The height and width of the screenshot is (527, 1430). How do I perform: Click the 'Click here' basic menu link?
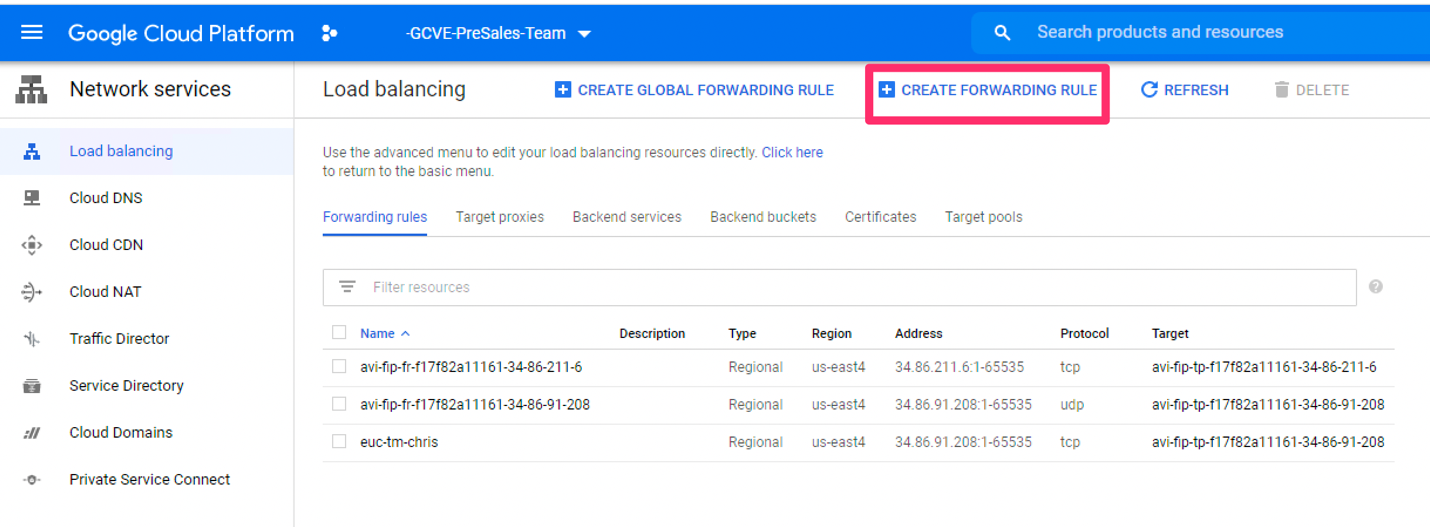(x=792, y=153)
